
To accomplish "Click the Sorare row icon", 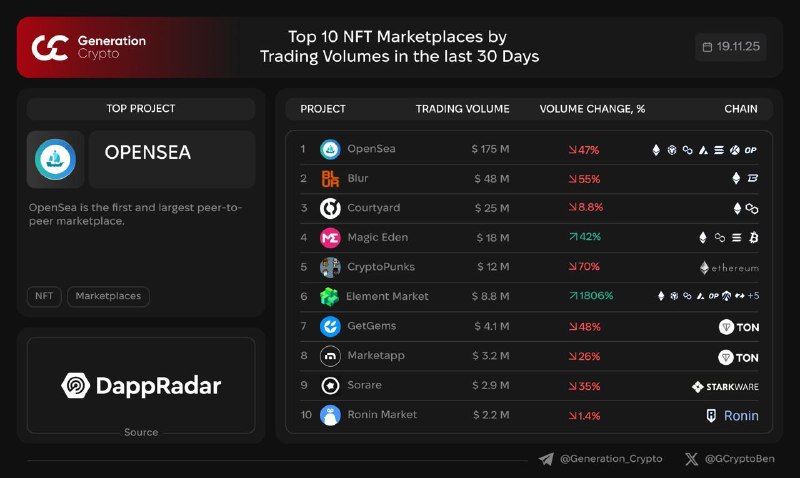I will pos(330,385).
